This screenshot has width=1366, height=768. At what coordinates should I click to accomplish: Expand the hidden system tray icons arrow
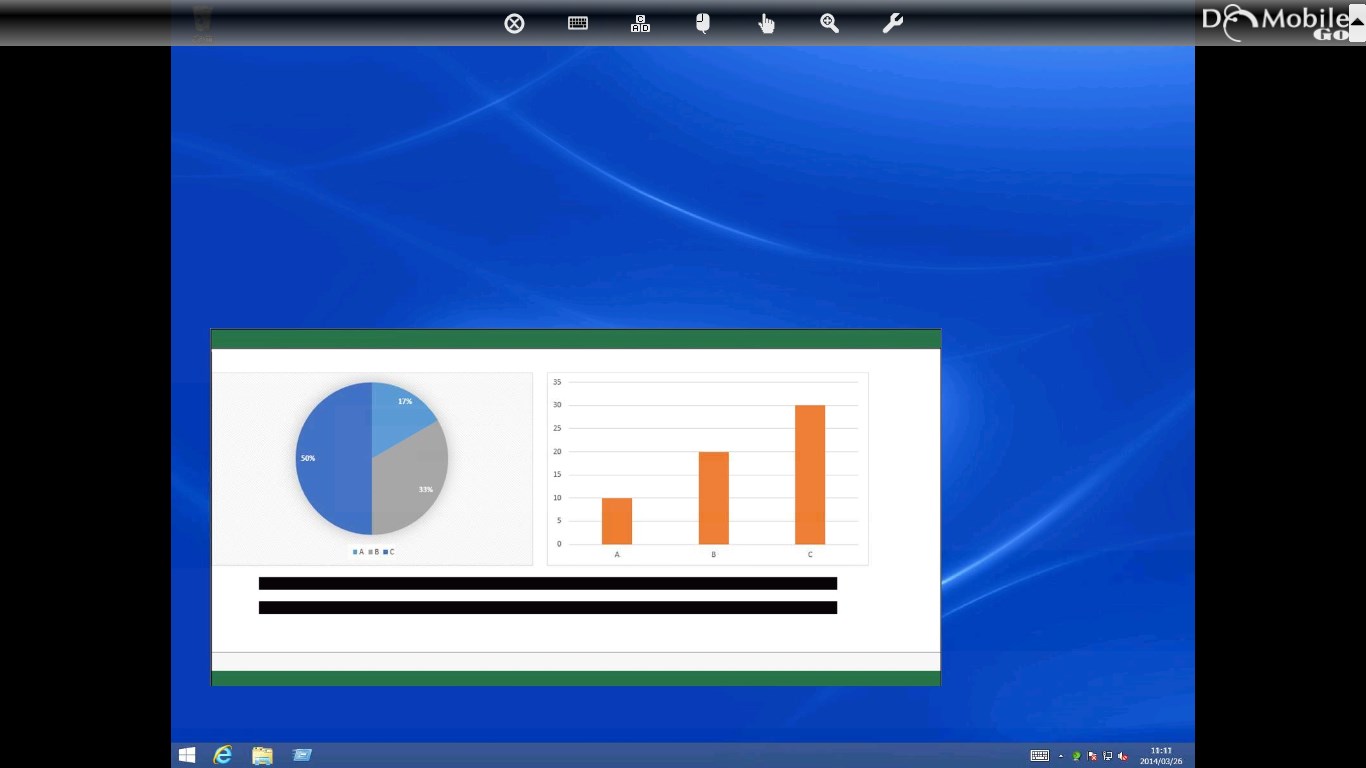tap(1061, 756)
